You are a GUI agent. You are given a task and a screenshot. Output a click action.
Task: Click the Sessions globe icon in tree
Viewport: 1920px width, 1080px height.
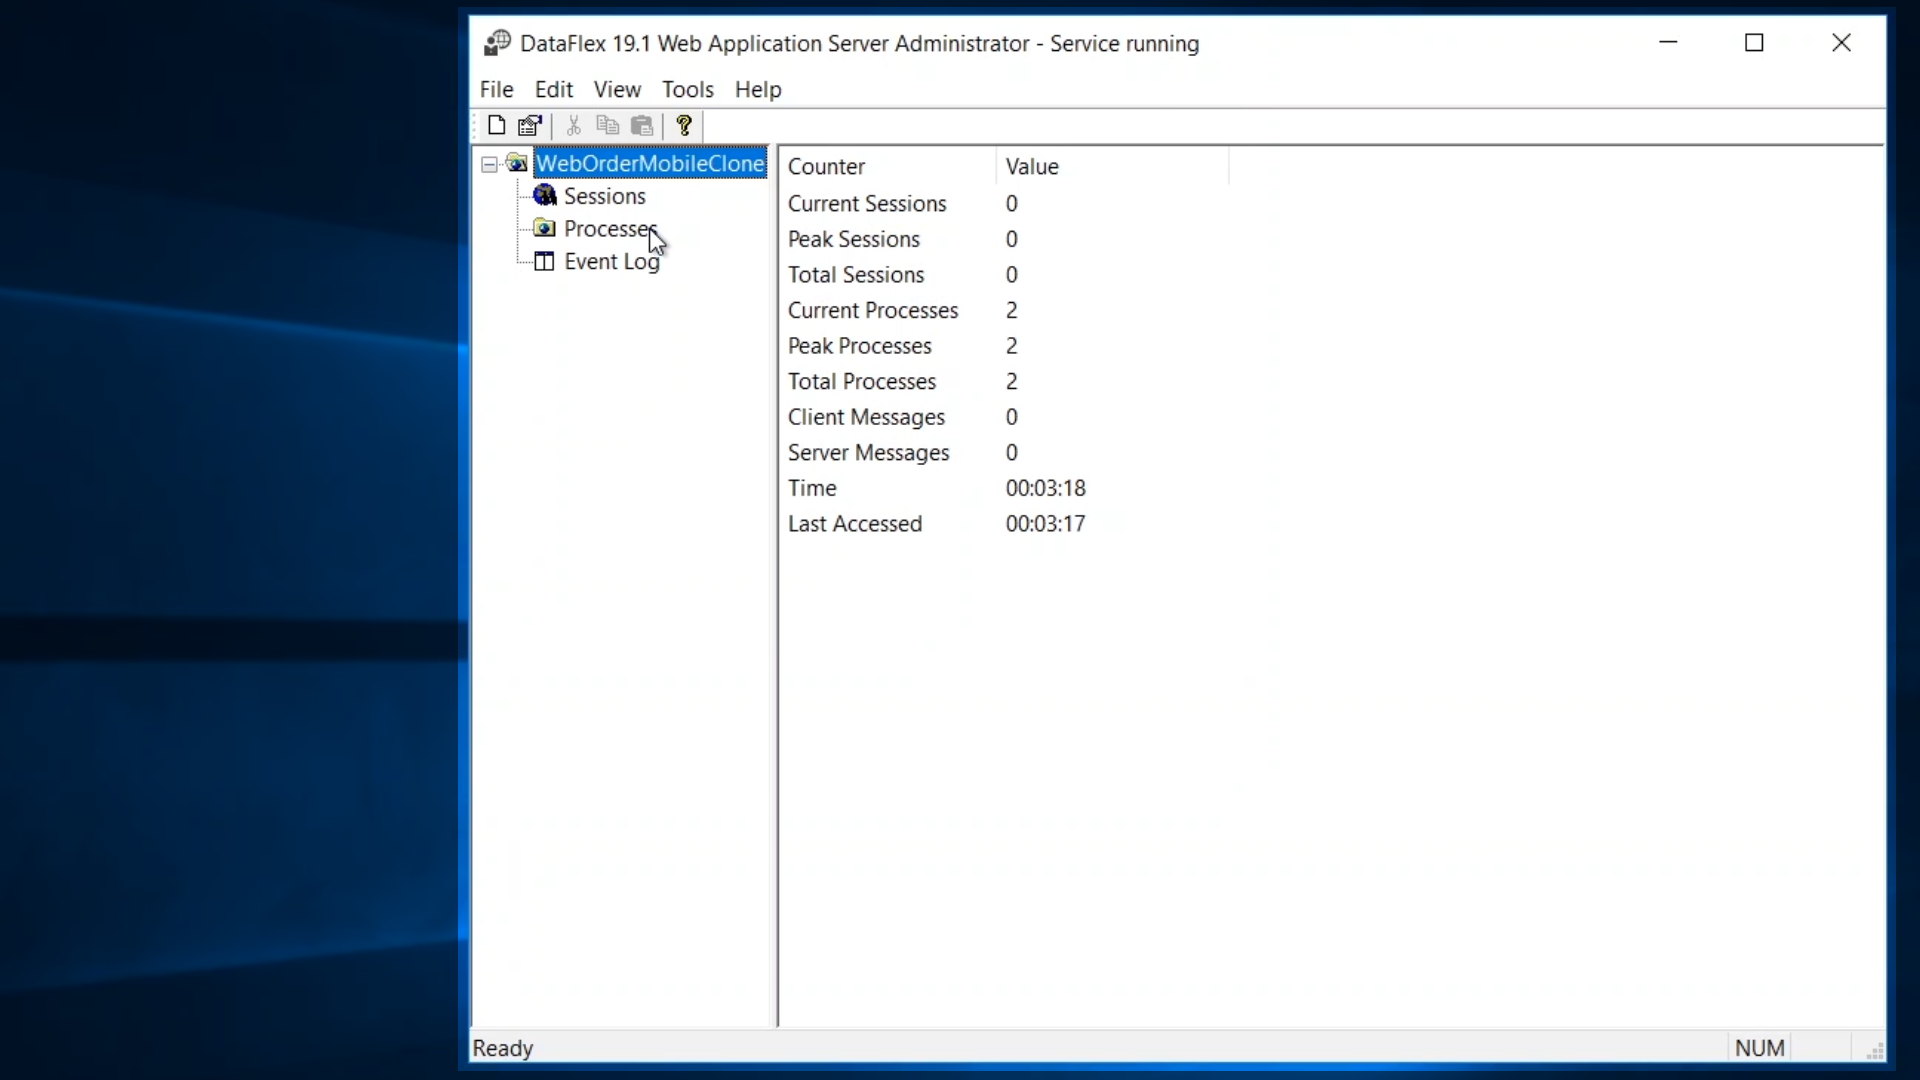(x=545, y=195)
